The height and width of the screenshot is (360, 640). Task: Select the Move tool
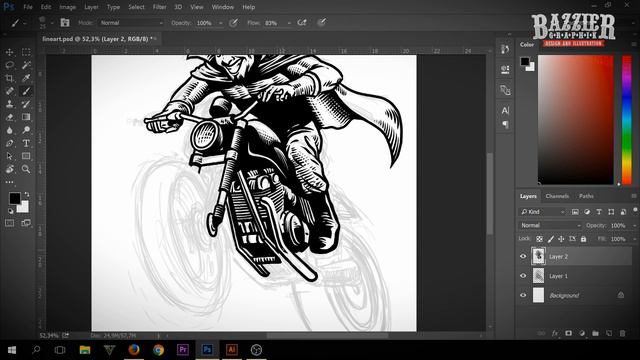[9, 52]
